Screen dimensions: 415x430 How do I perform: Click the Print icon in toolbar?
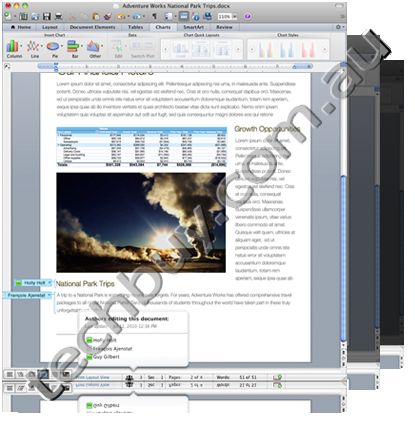click(58, 16)
